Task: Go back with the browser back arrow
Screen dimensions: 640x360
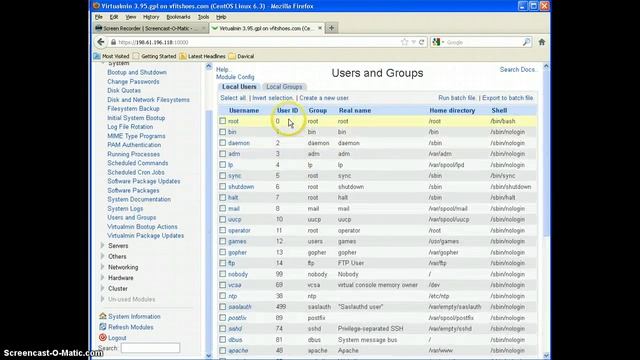Action: [100, 42]
